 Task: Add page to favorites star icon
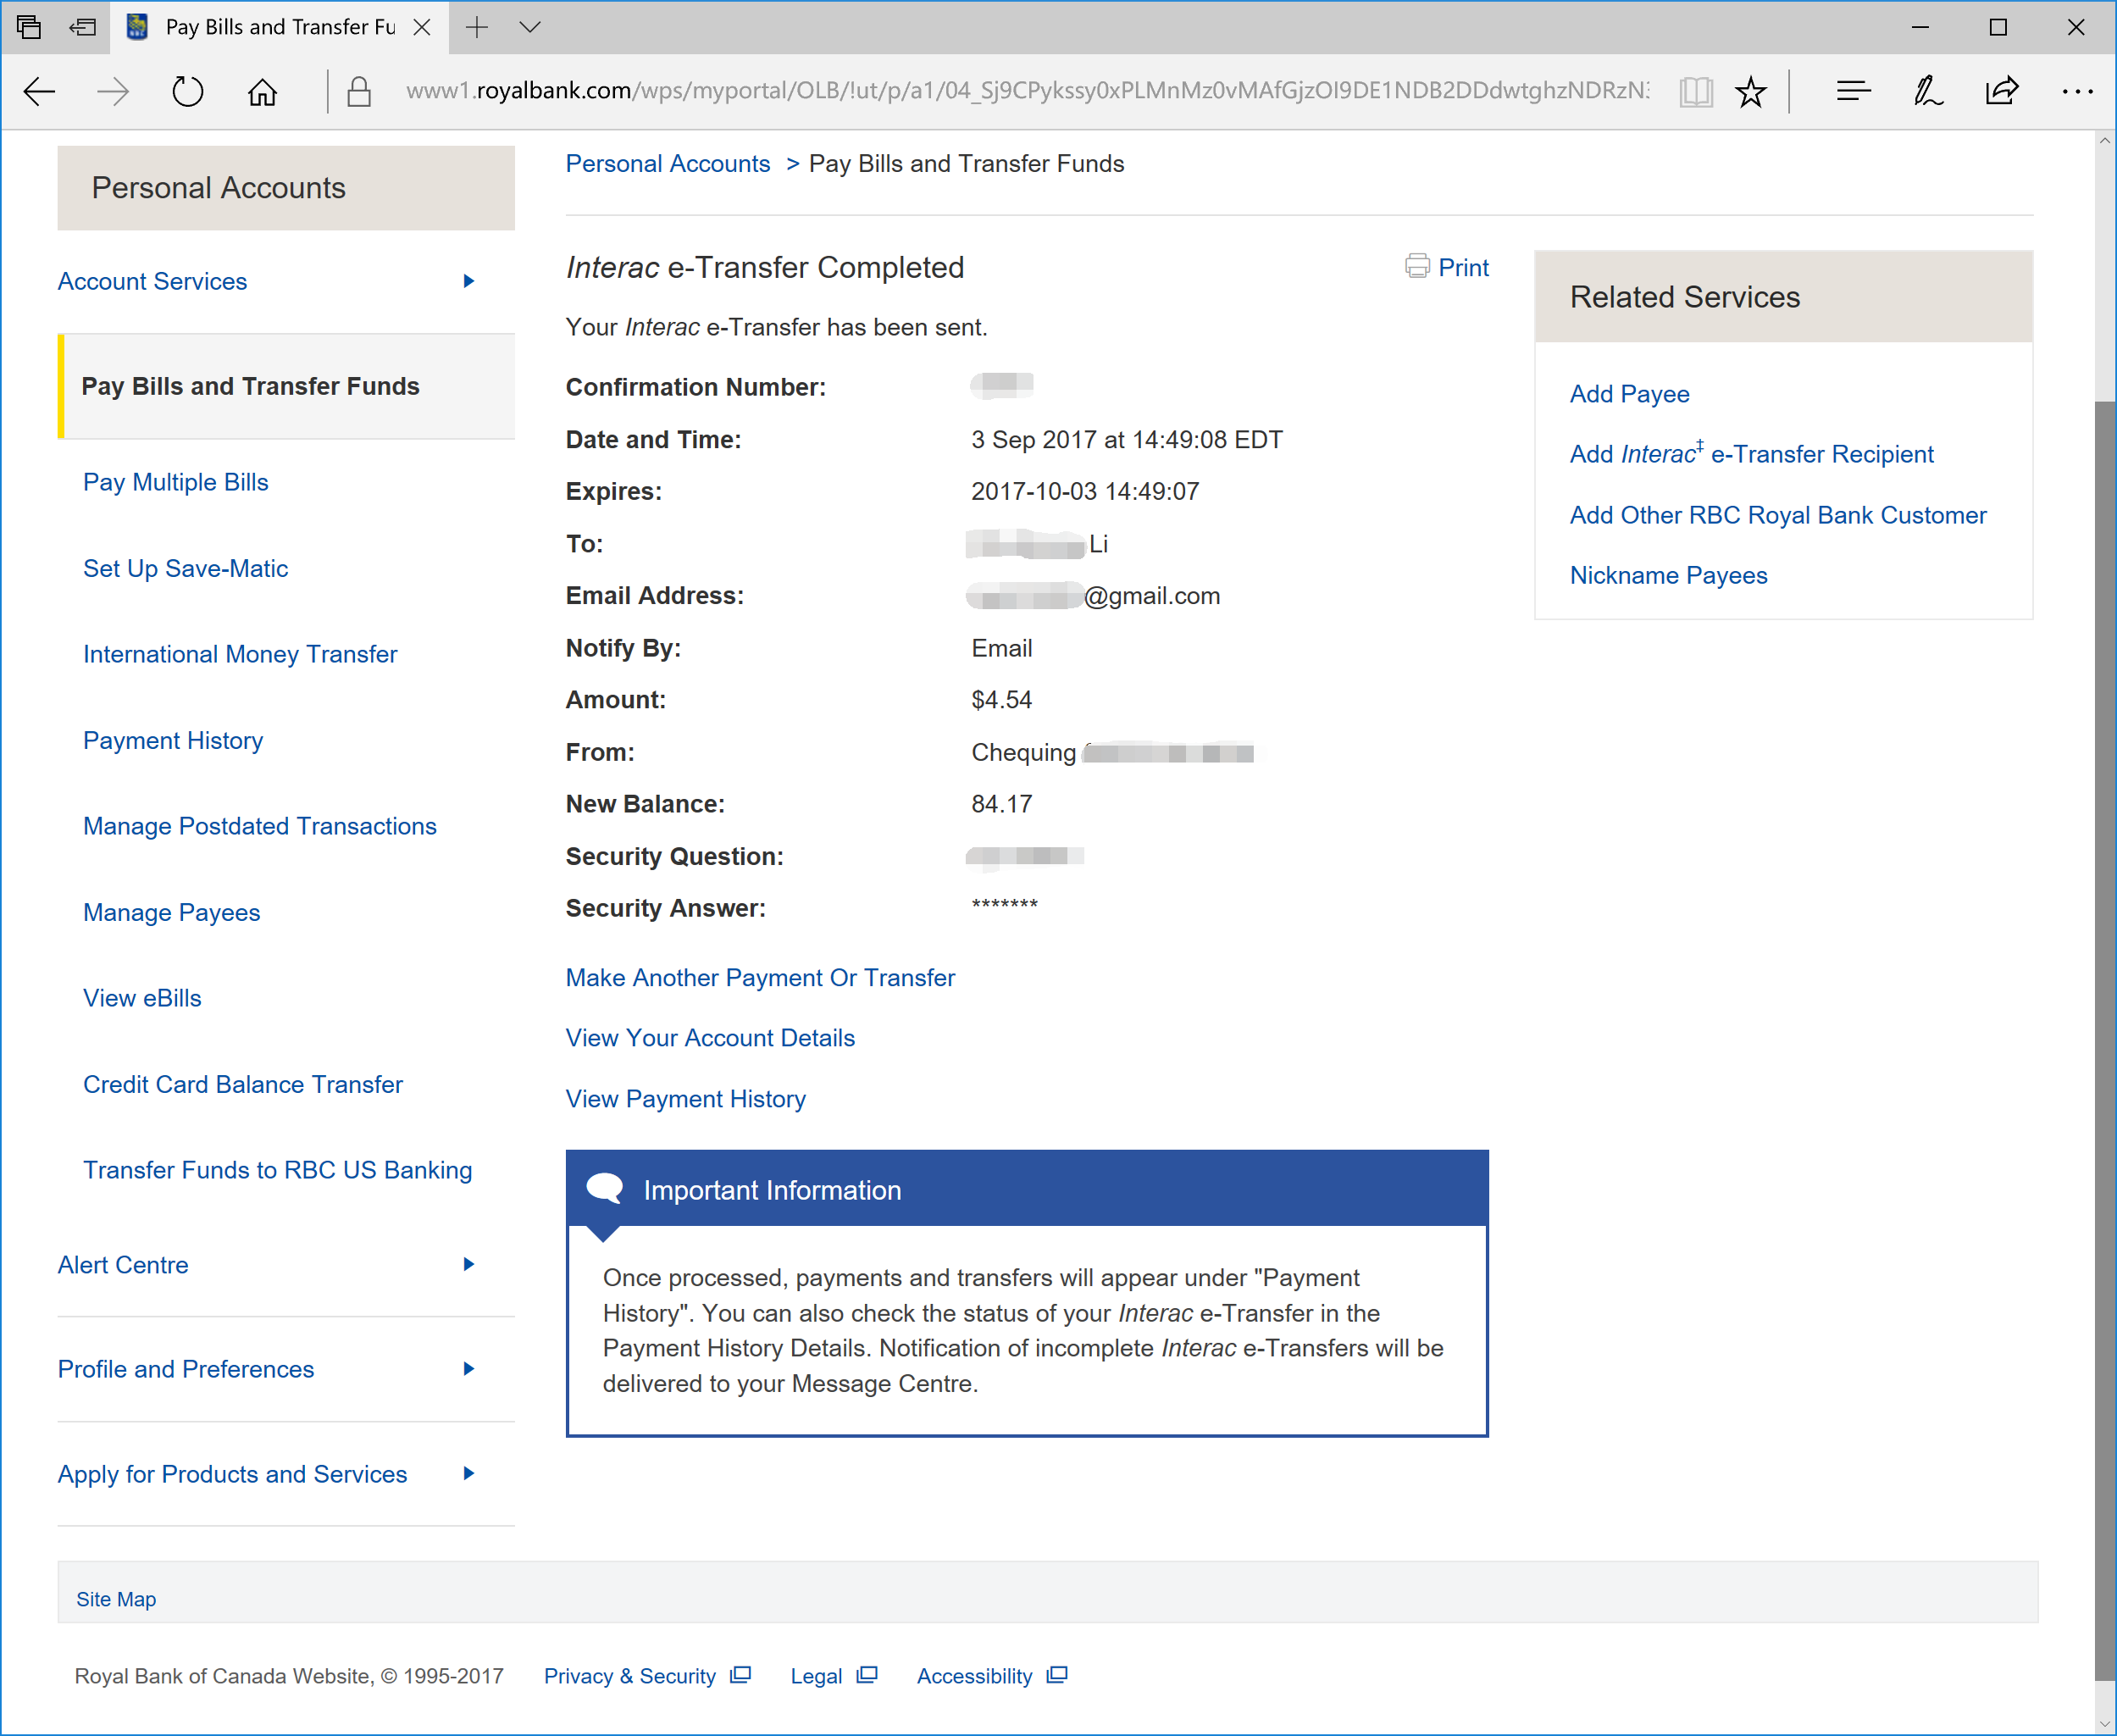pyautogui.click(x=1751, y=92)
